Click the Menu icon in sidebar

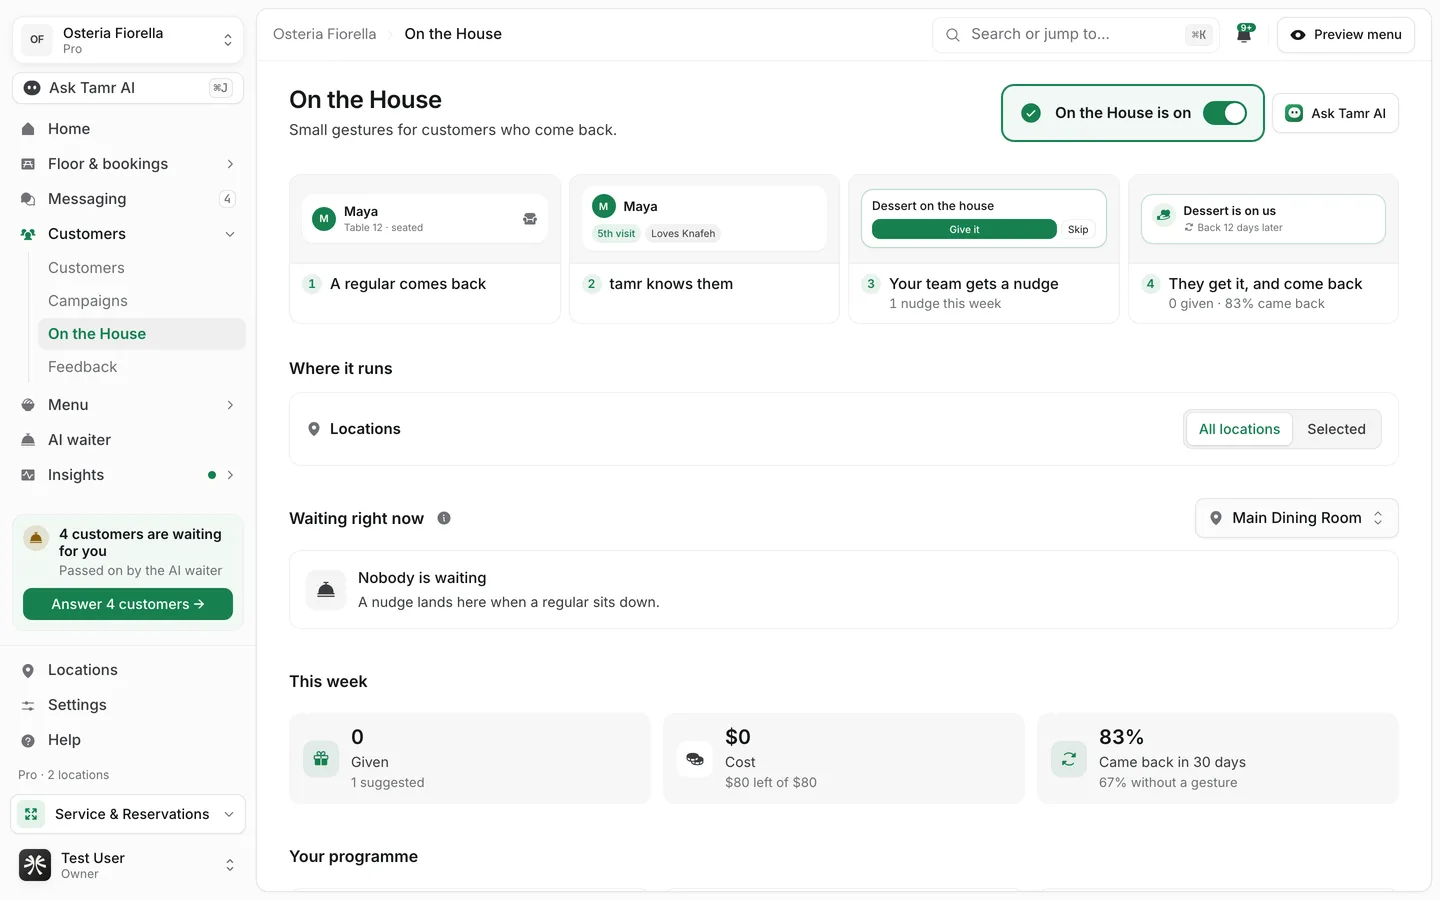tap(28, 405)
